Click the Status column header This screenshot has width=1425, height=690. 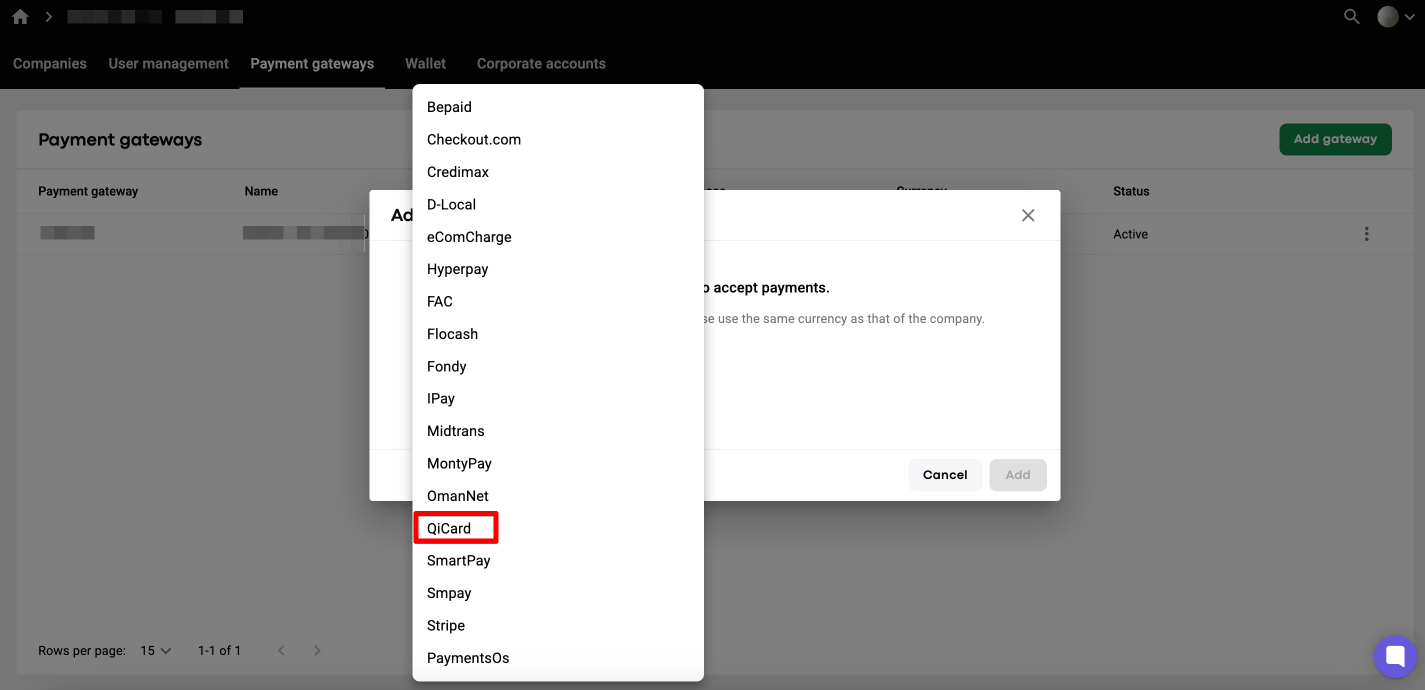point(1131,191)
